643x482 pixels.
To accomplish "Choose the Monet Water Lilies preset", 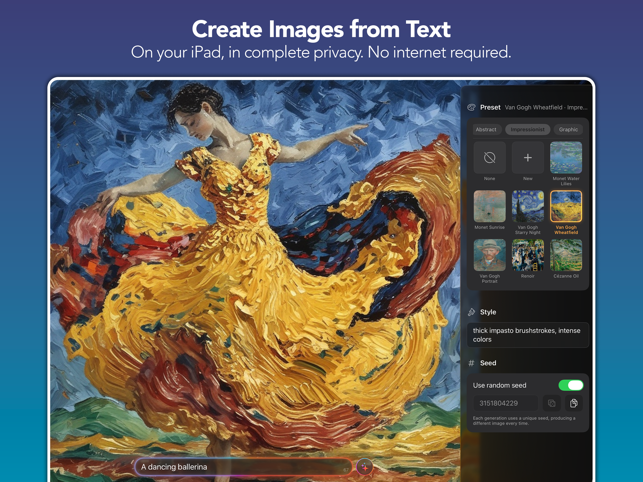I will (566, 158).
